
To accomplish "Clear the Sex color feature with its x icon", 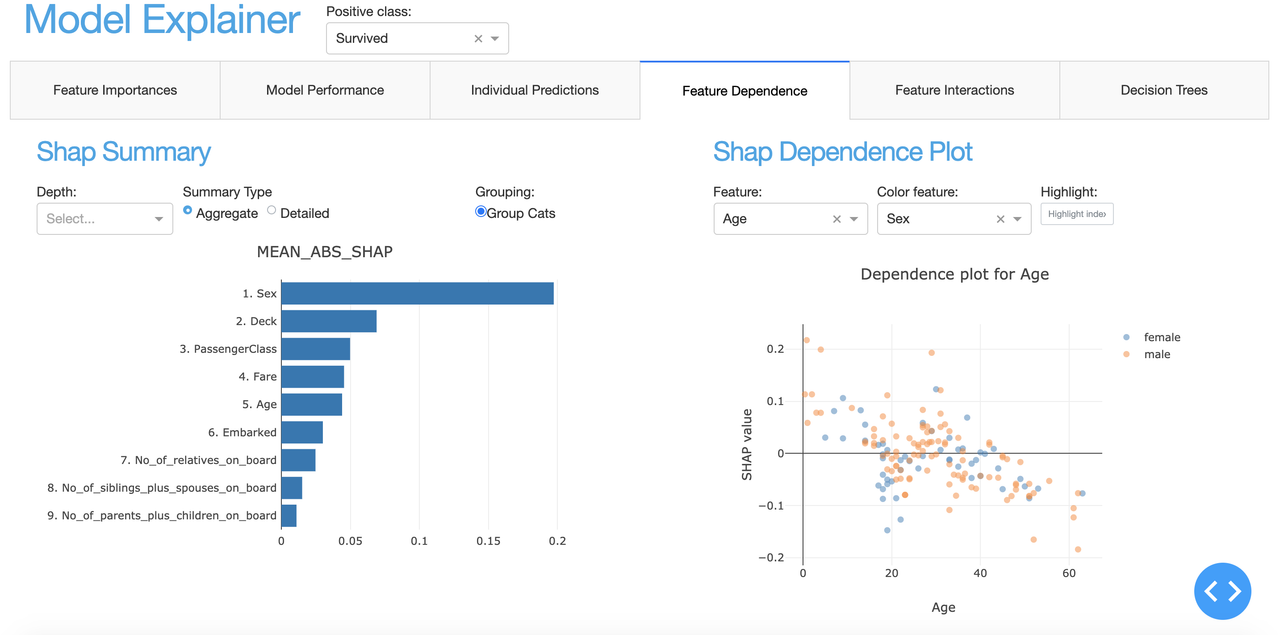I will click(1000, 218).
